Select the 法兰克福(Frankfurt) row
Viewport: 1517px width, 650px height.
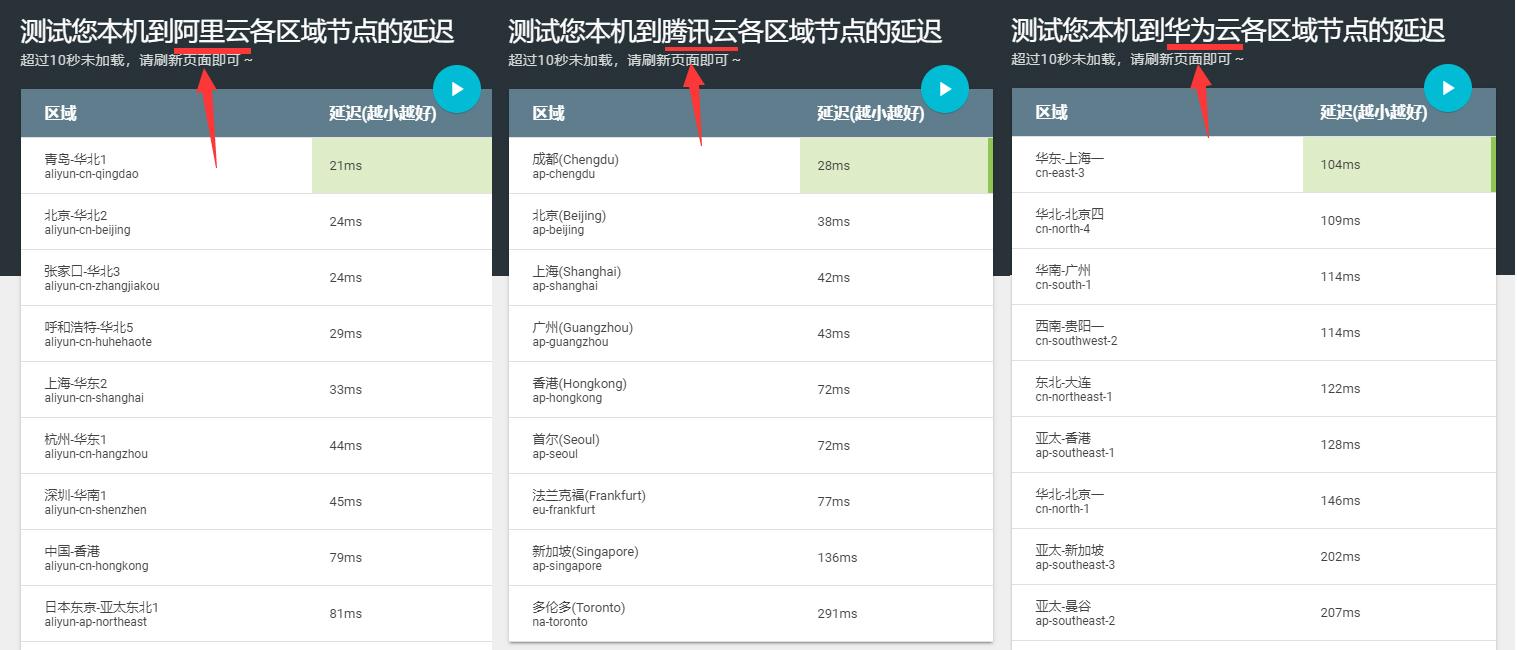(x=751, y=502)
